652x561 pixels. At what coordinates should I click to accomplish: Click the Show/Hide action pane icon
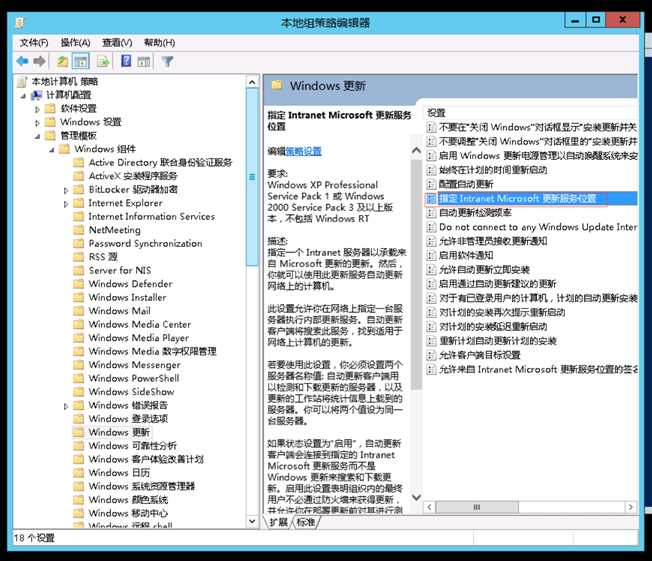(x=144, y=62)
